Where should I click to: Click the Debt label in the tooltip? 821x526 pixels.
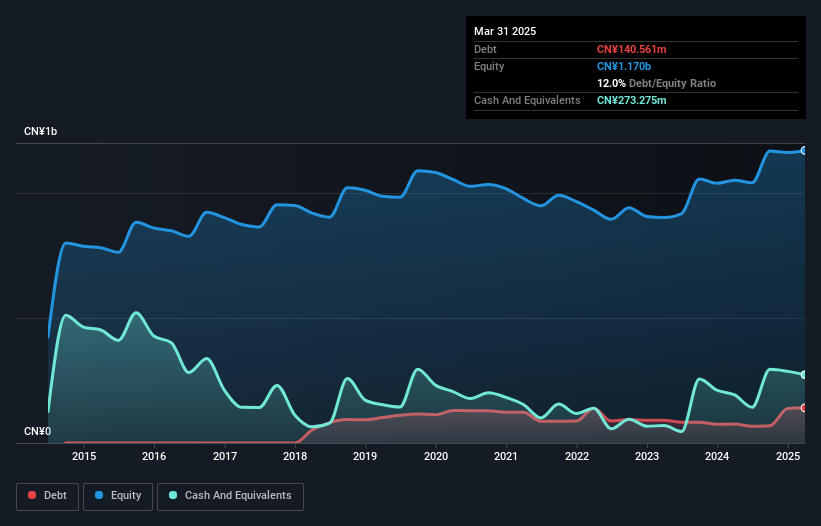(x=485, y=49)
